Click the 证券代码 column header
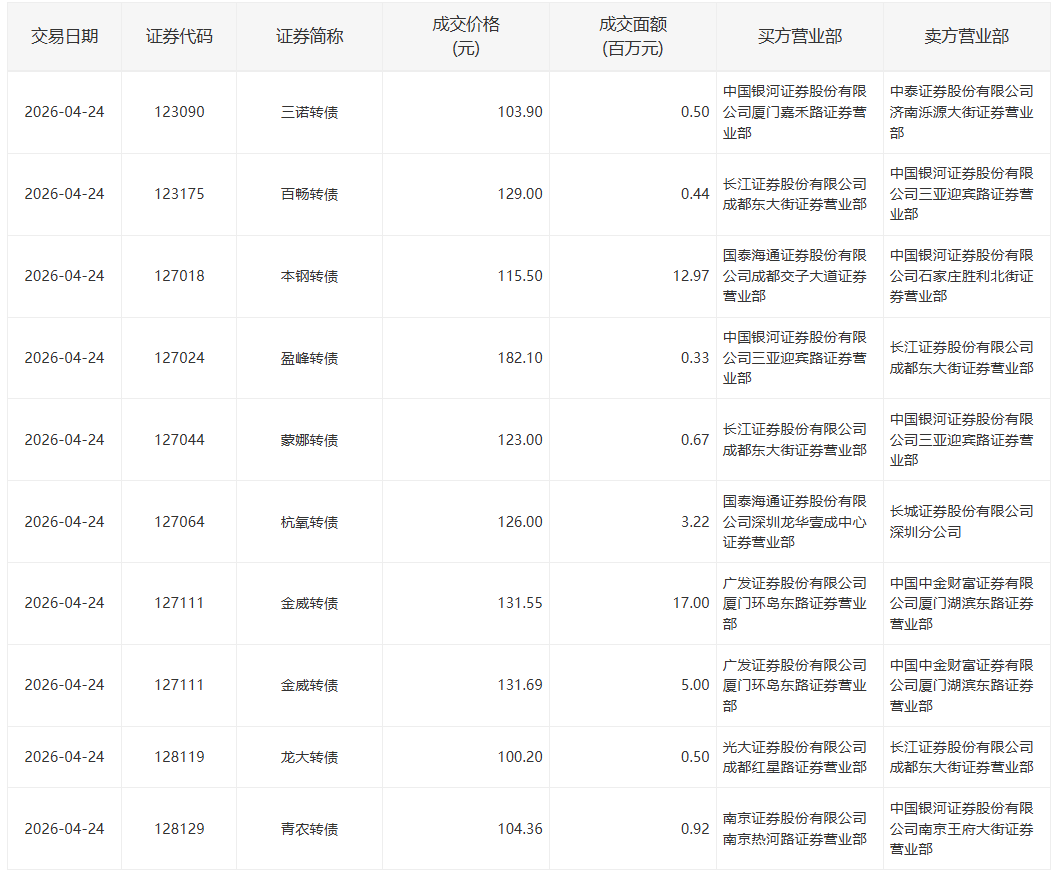 click(x=179, y=36)
